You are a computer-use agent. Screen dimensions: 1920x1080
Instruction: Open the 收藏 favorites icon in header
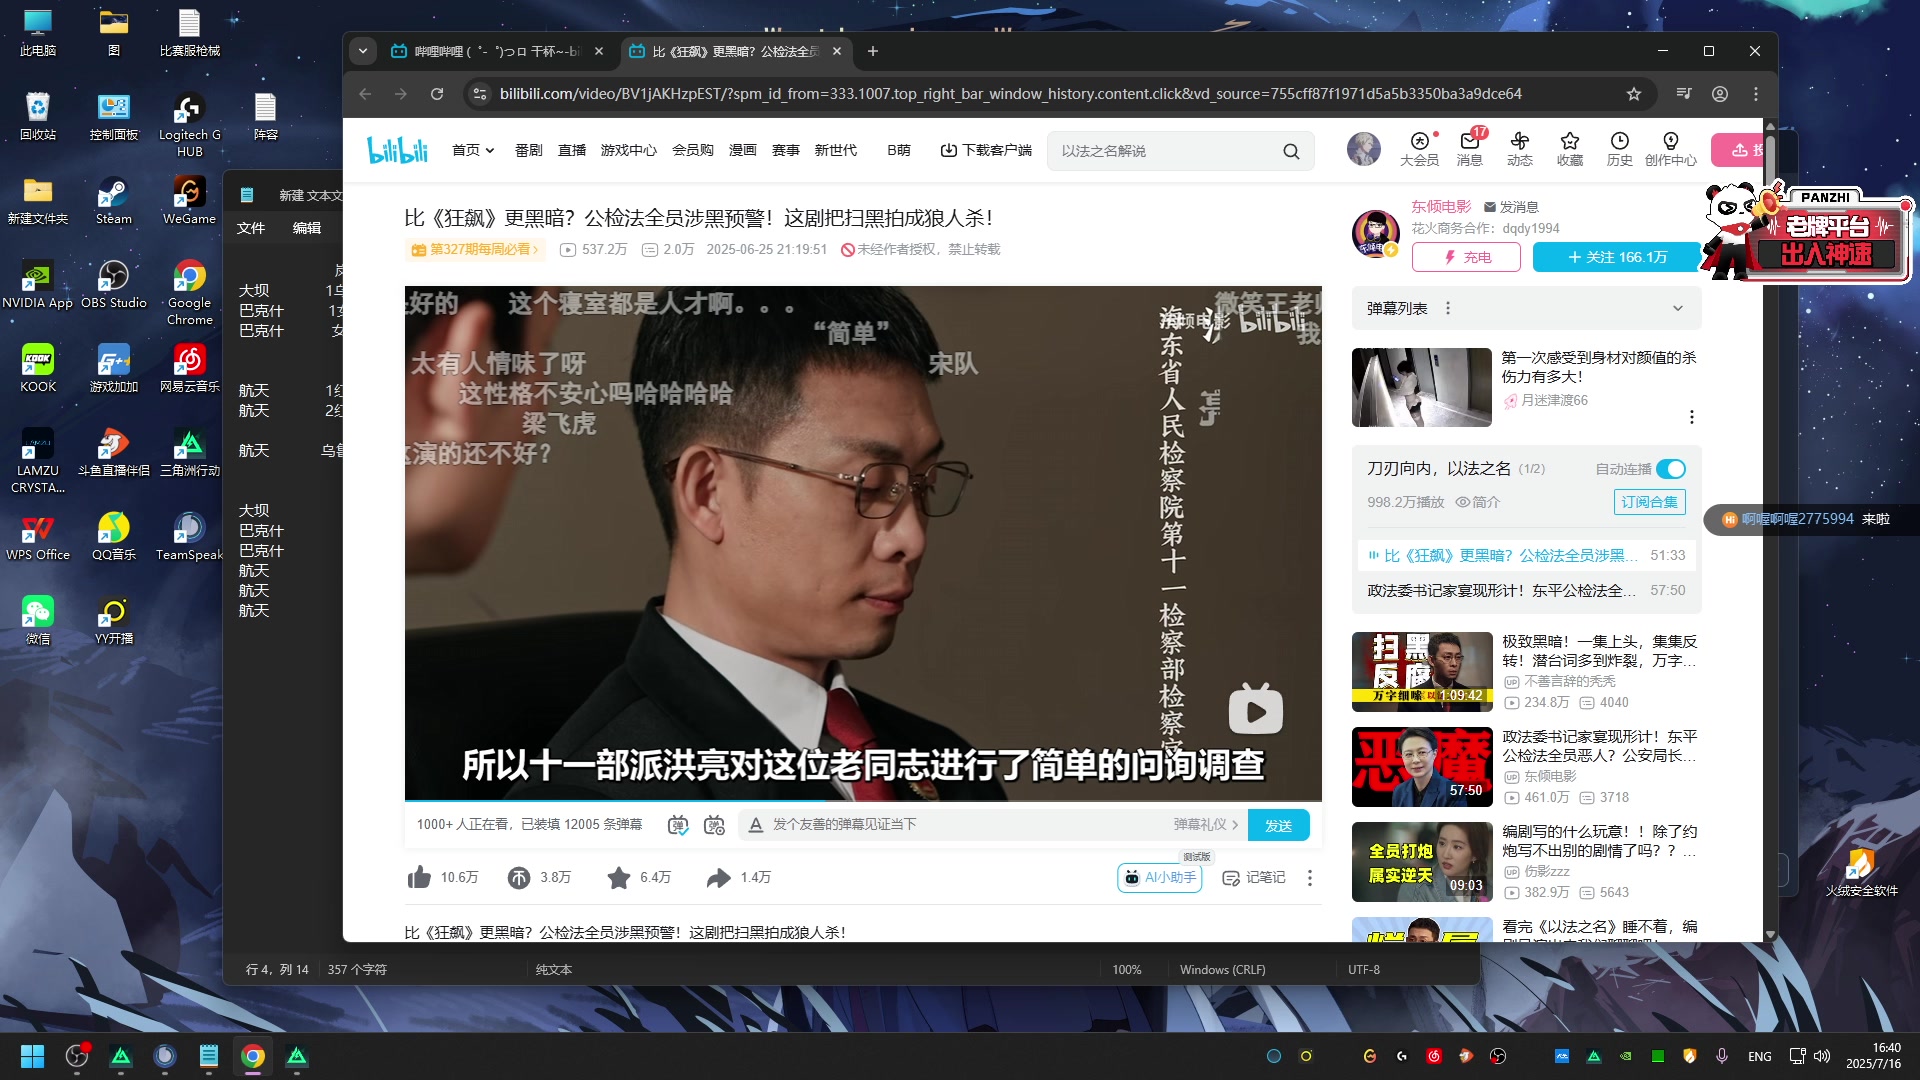click(x=1570, y=149)
